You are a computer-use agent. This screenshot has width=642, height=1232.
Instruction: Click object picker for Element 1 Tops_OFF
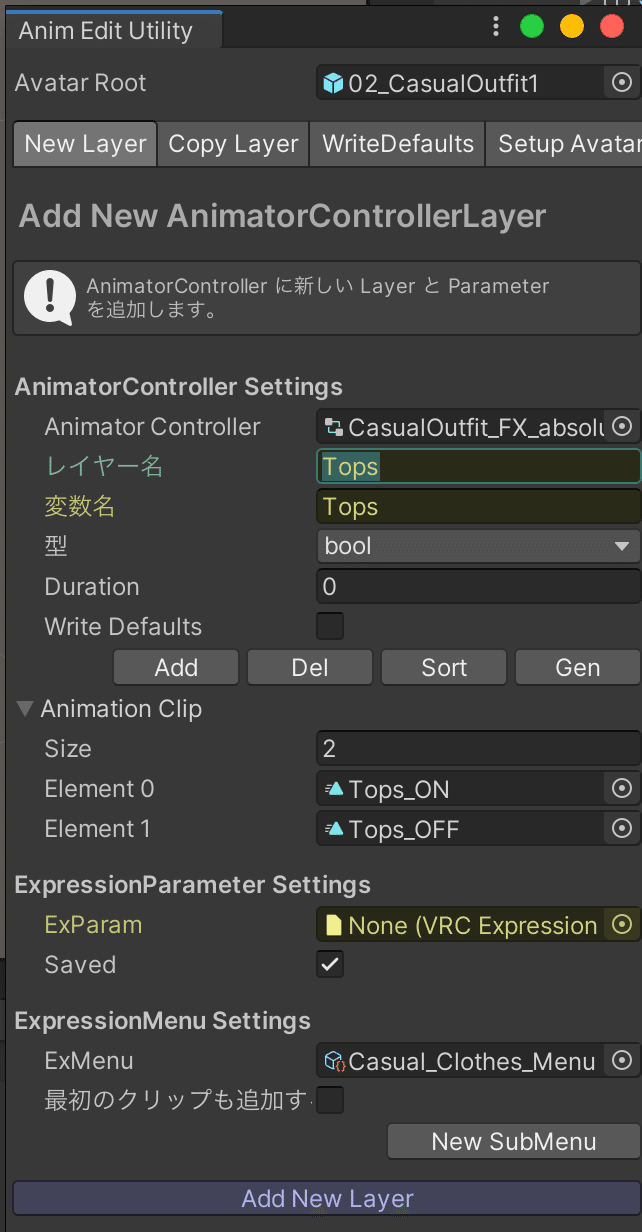coord(622,829)
